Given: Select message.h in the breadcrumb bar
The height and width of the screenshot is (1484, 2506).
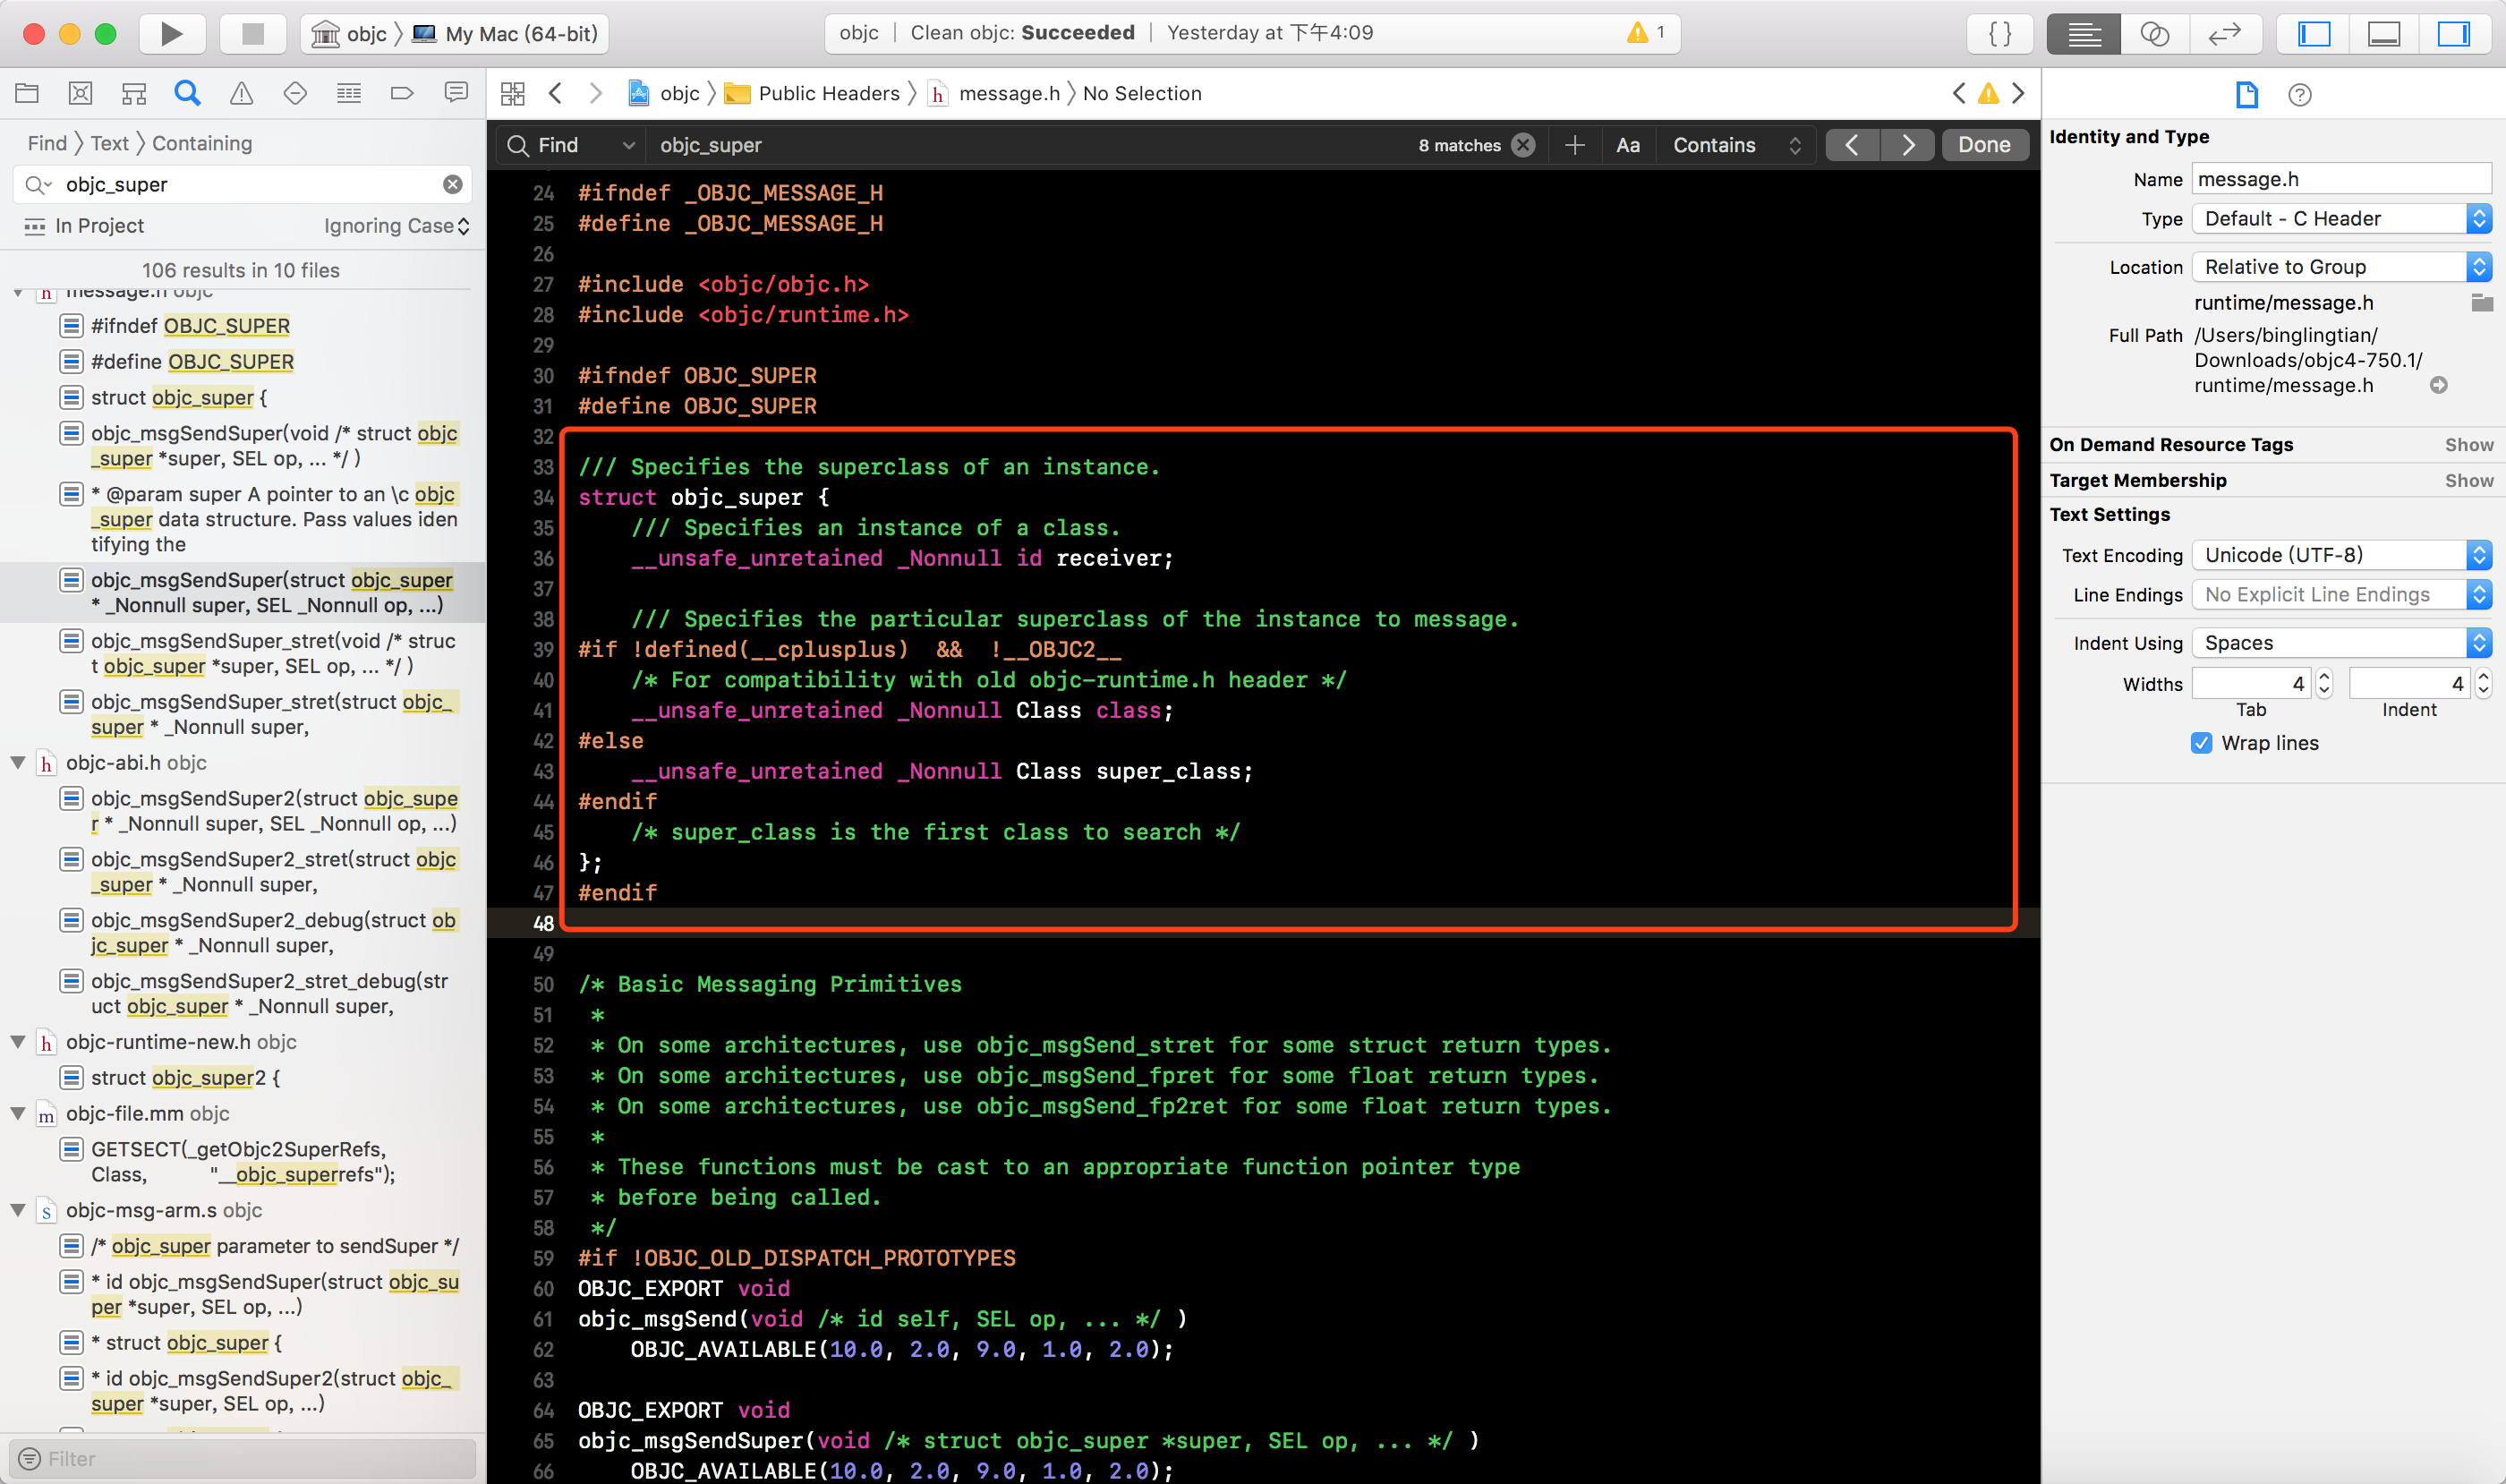Looking at the screenshot, I should pos(1007,93).
